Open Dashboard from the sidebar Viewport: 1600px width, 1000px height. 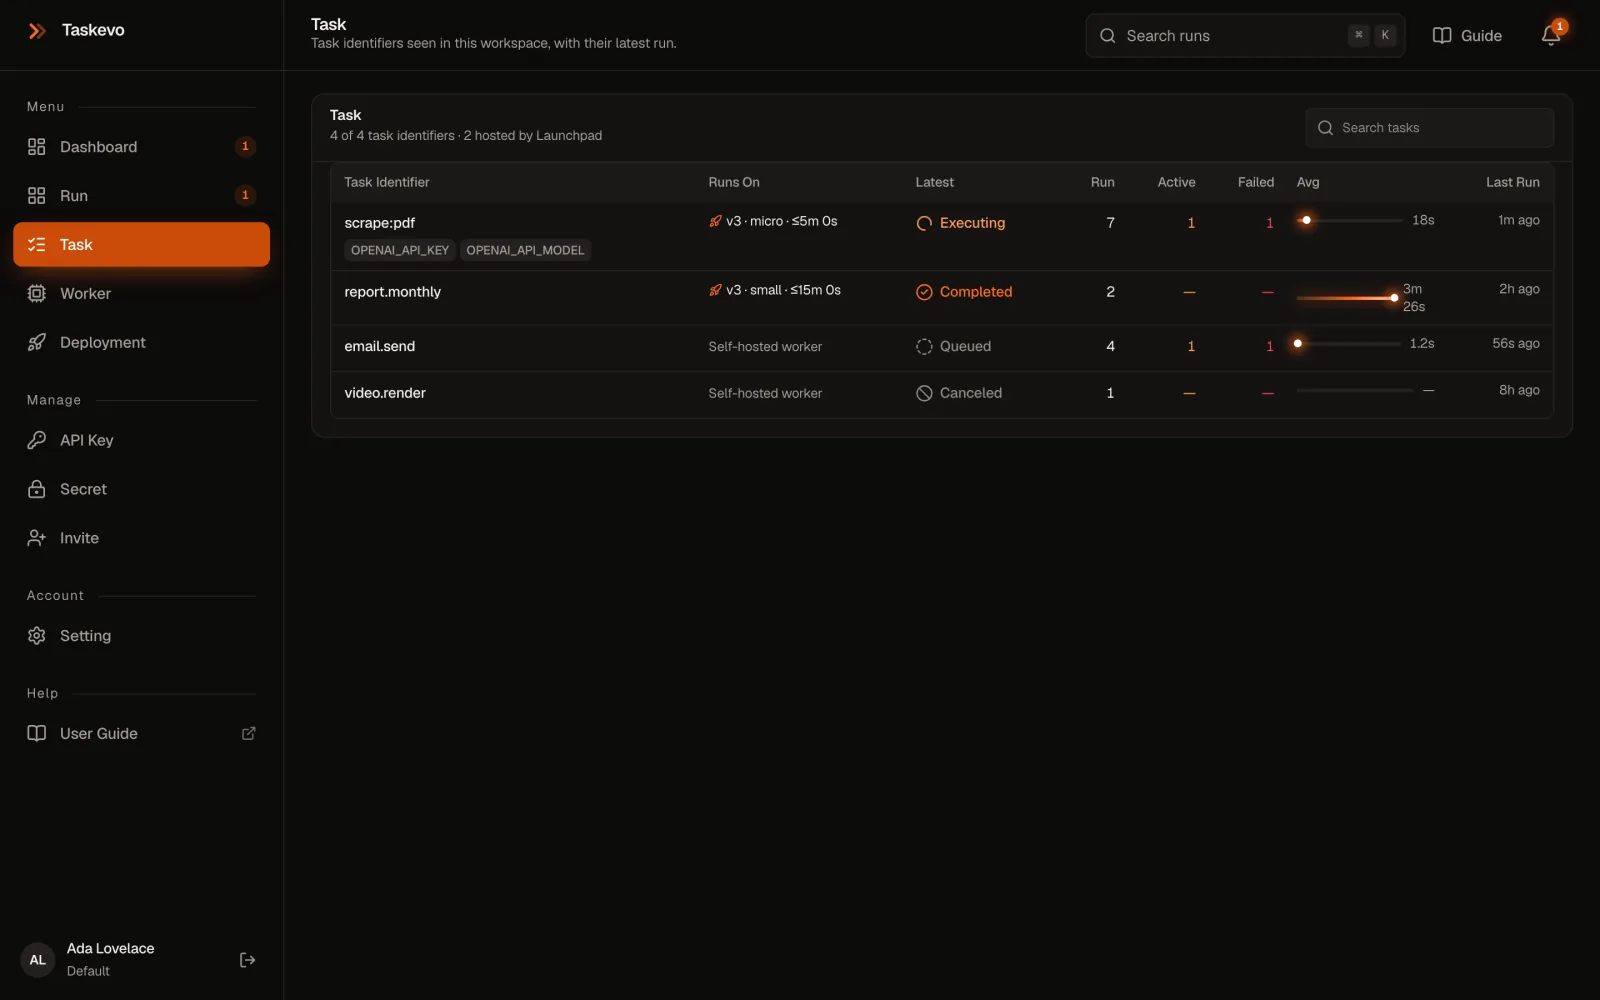(x=141, y=147)
